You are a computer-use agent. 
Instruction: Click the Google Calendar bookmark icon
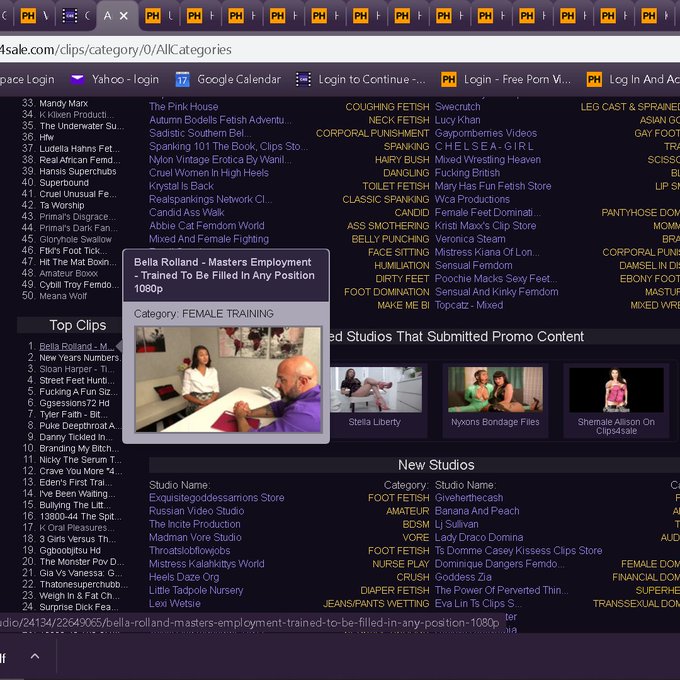point(183,79)
